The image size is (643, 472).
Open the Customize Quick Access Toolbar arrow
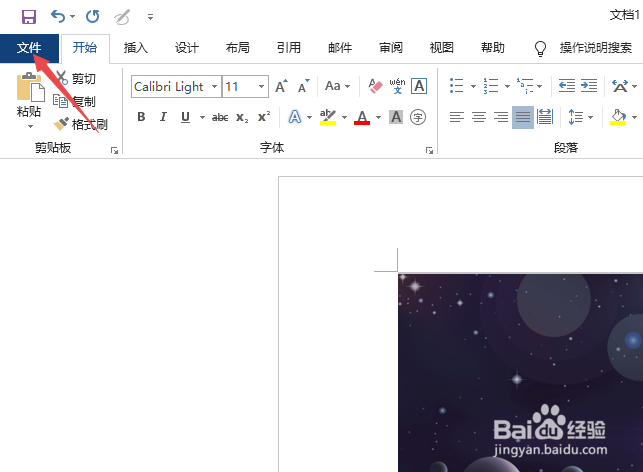tap(150, 17)
